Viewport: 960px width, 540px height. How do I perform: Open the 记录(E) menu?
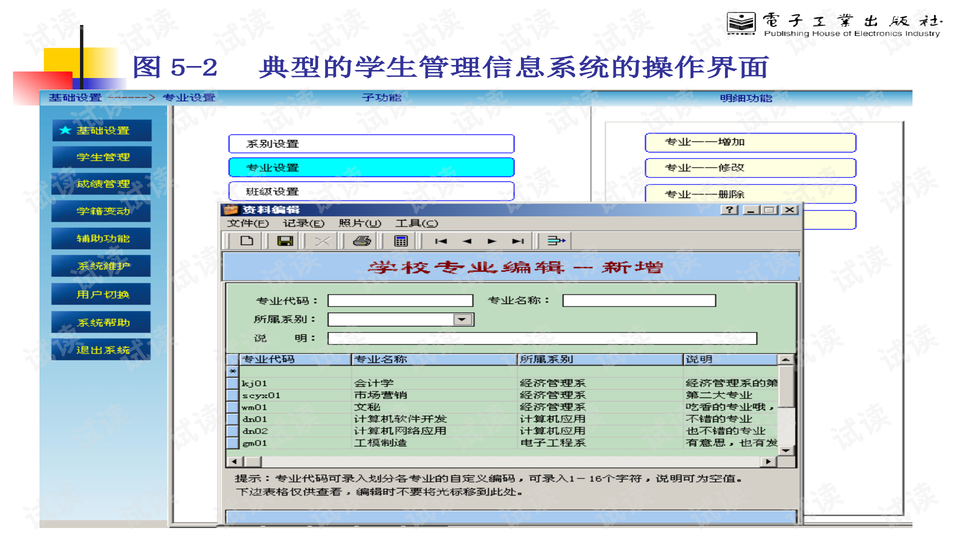coord(303,223)
